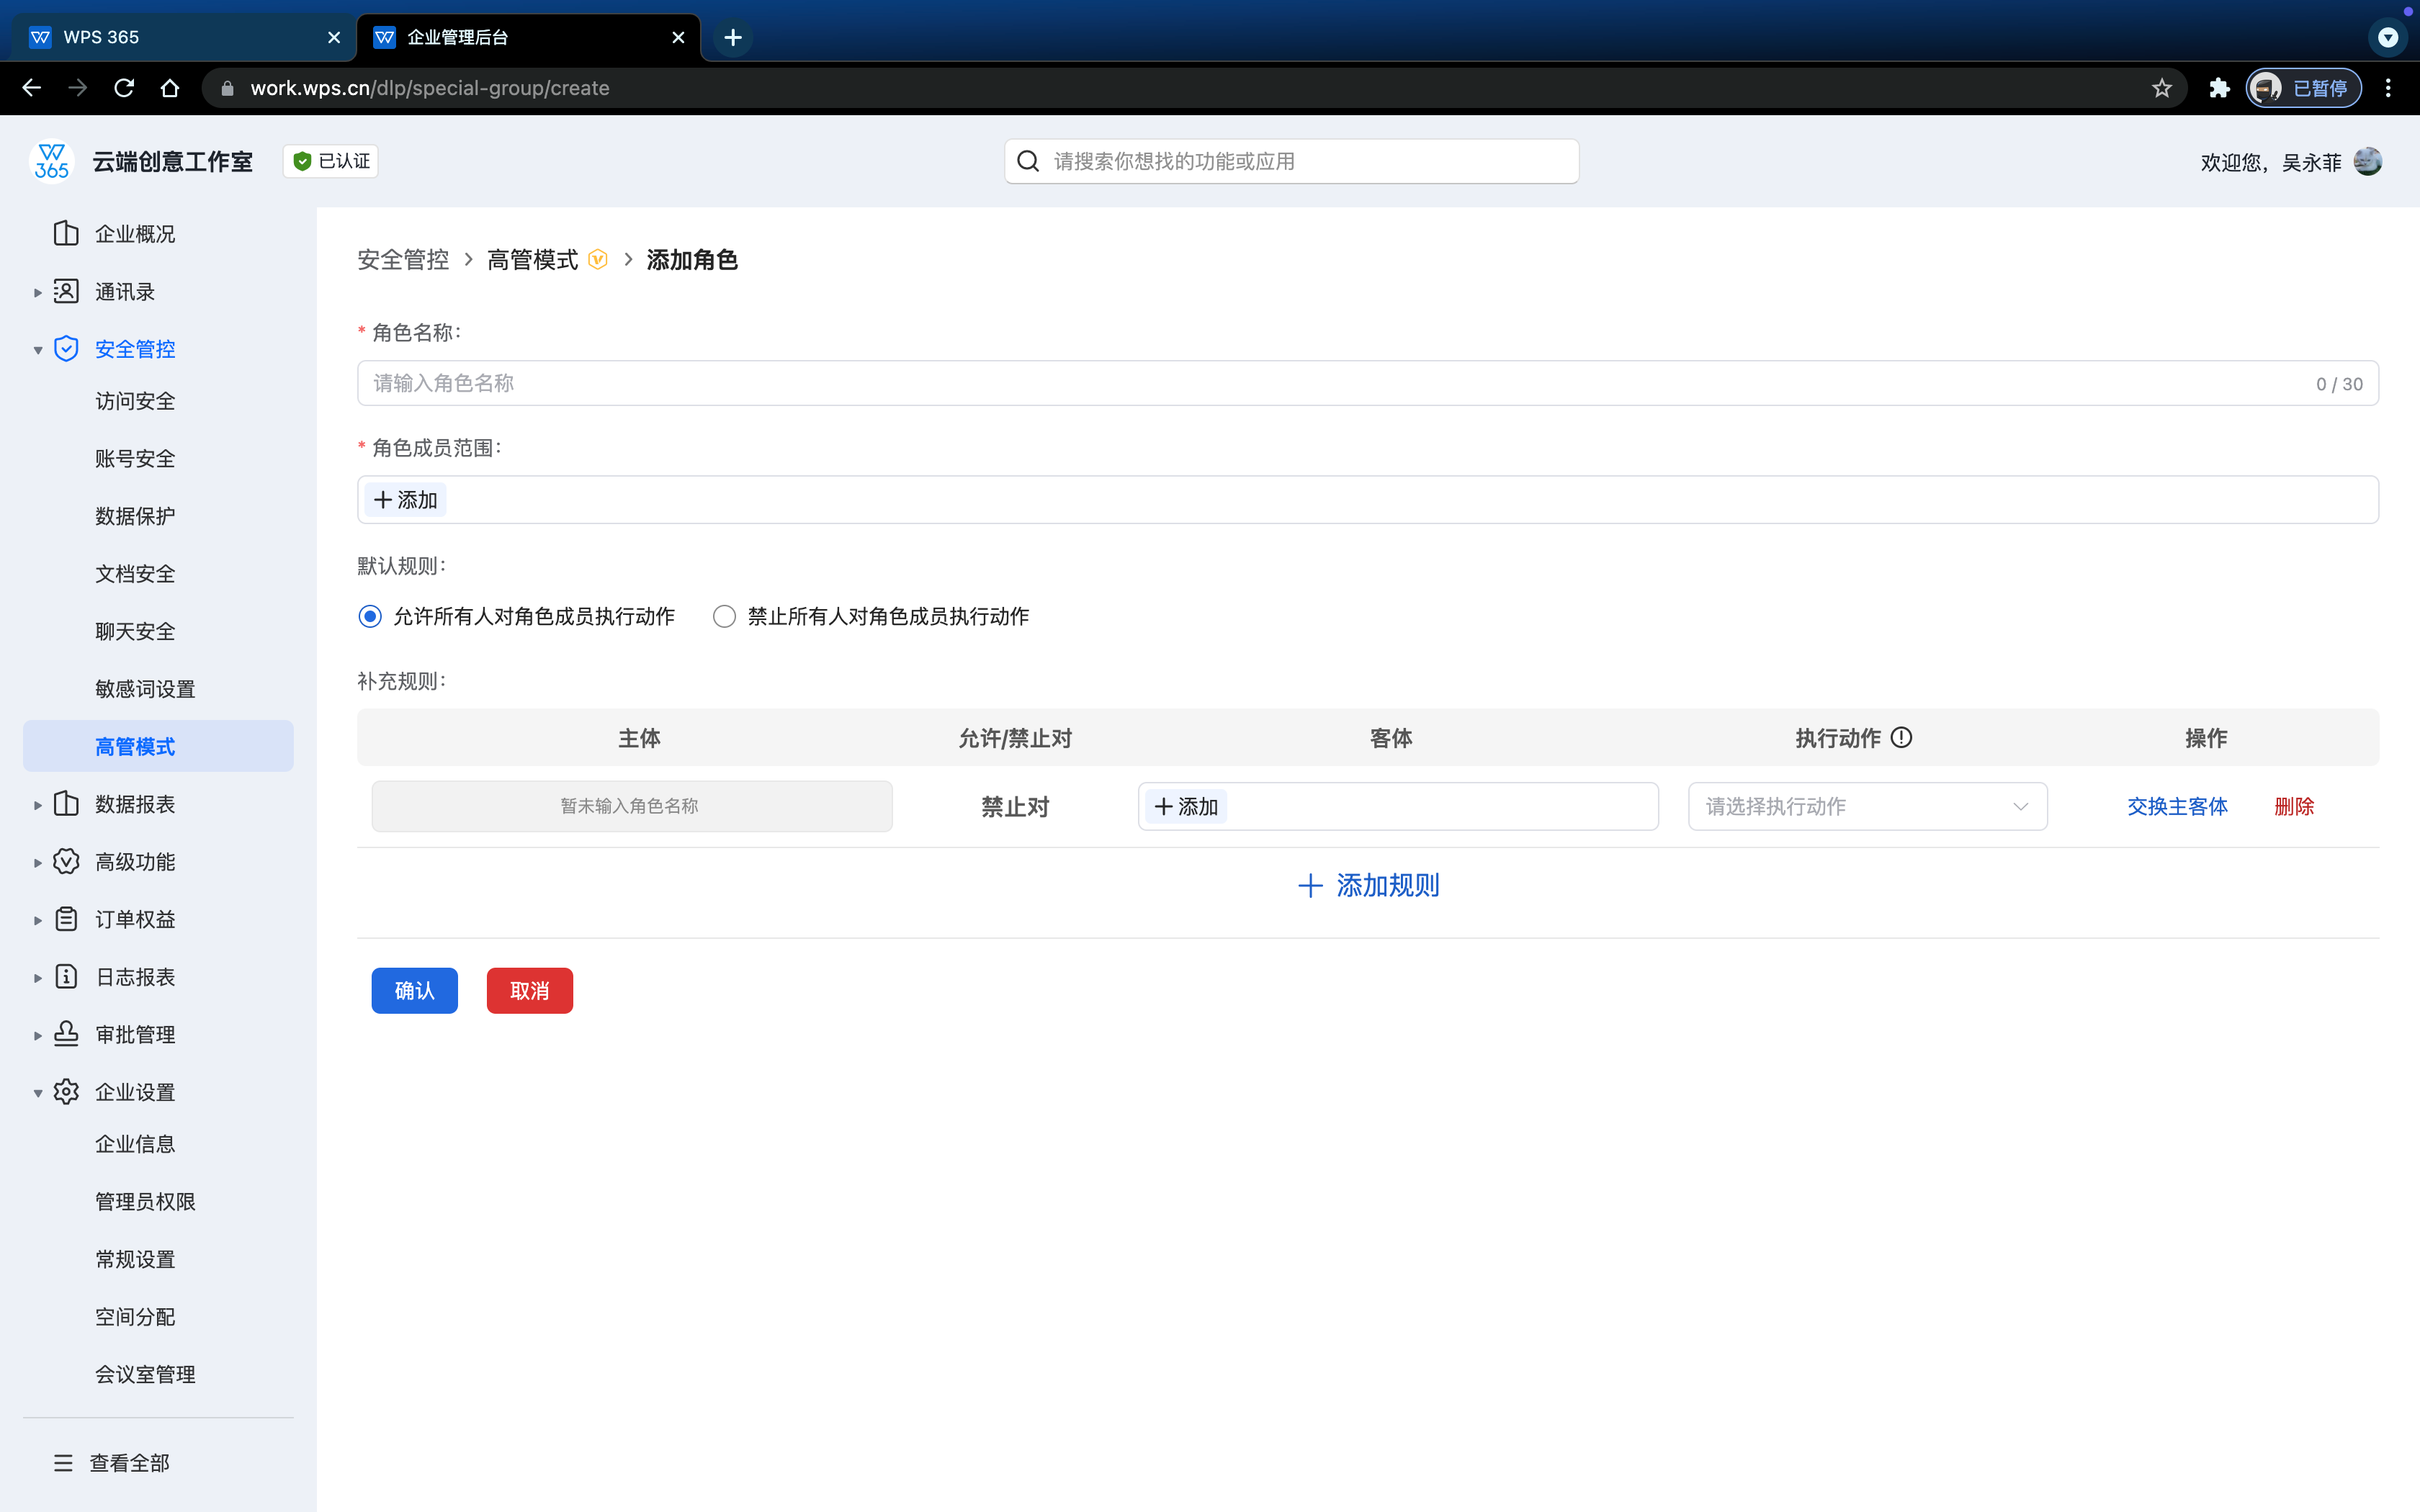This screenshot has height=1512, width=2420.
Task: Click the 查看全部 hamburger icon
Action: point(63,1462)
